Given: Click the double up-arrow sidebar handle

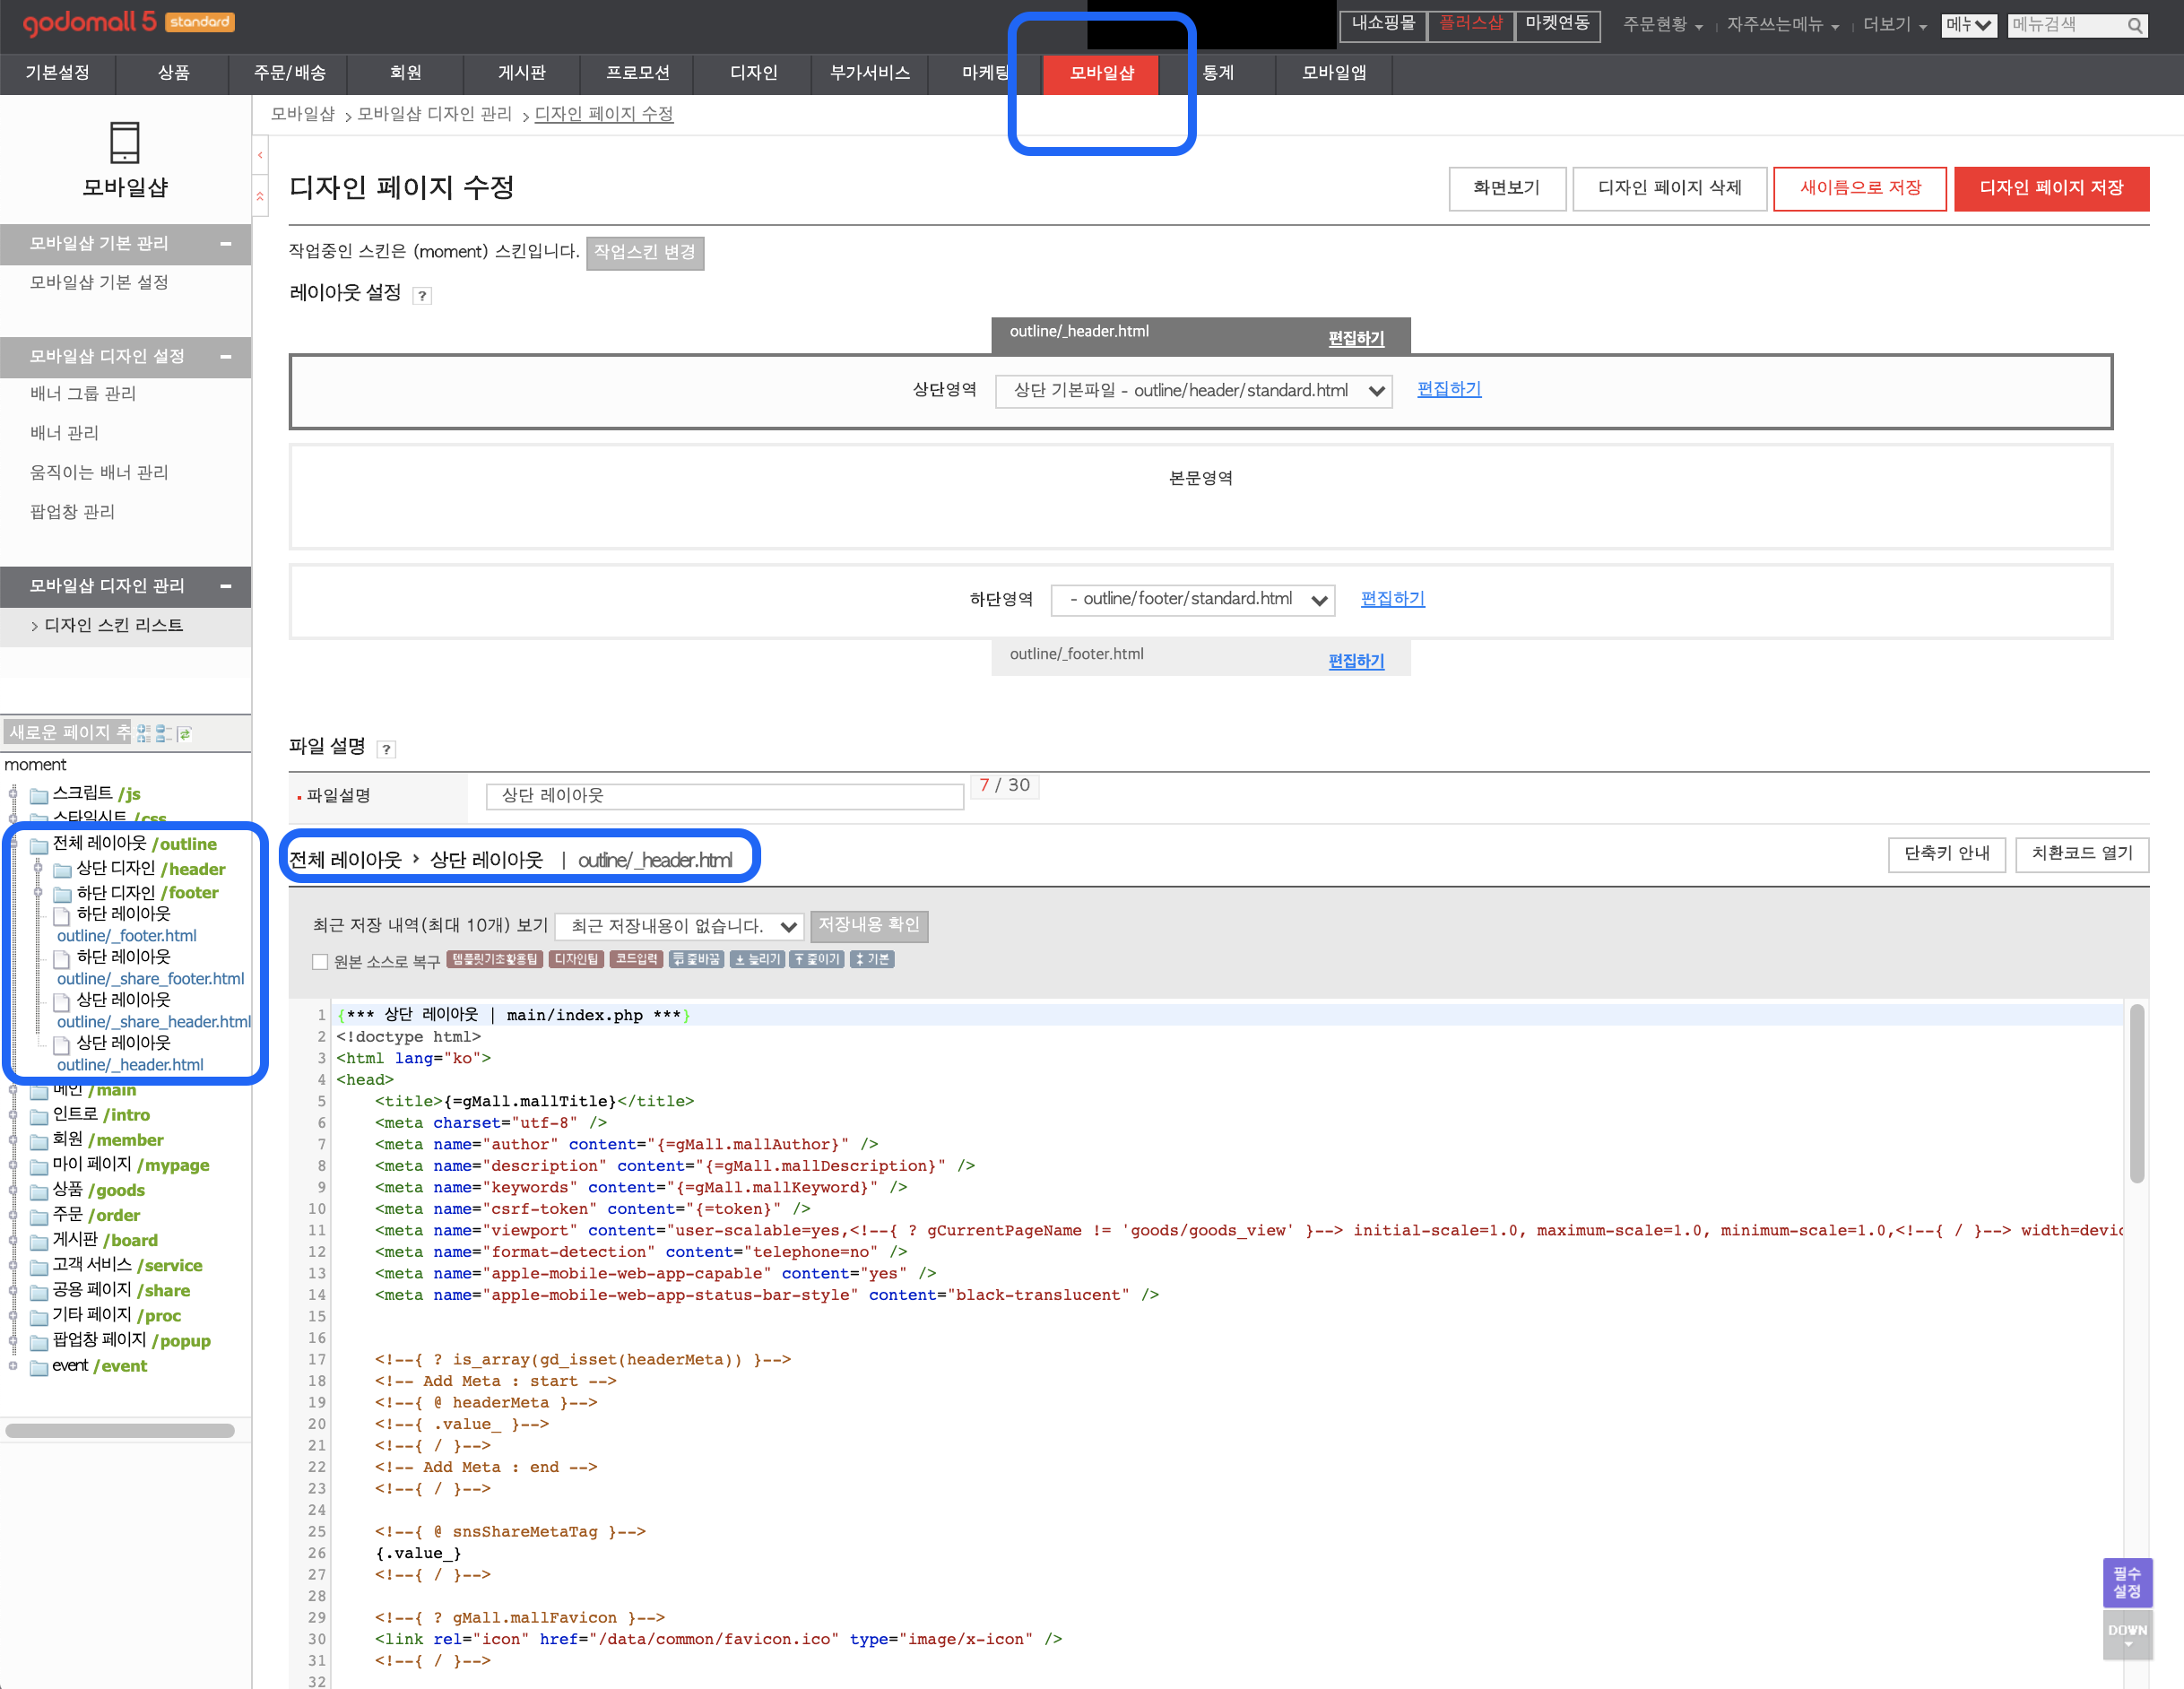Looking at the screenshot, I should click(260, 197).
